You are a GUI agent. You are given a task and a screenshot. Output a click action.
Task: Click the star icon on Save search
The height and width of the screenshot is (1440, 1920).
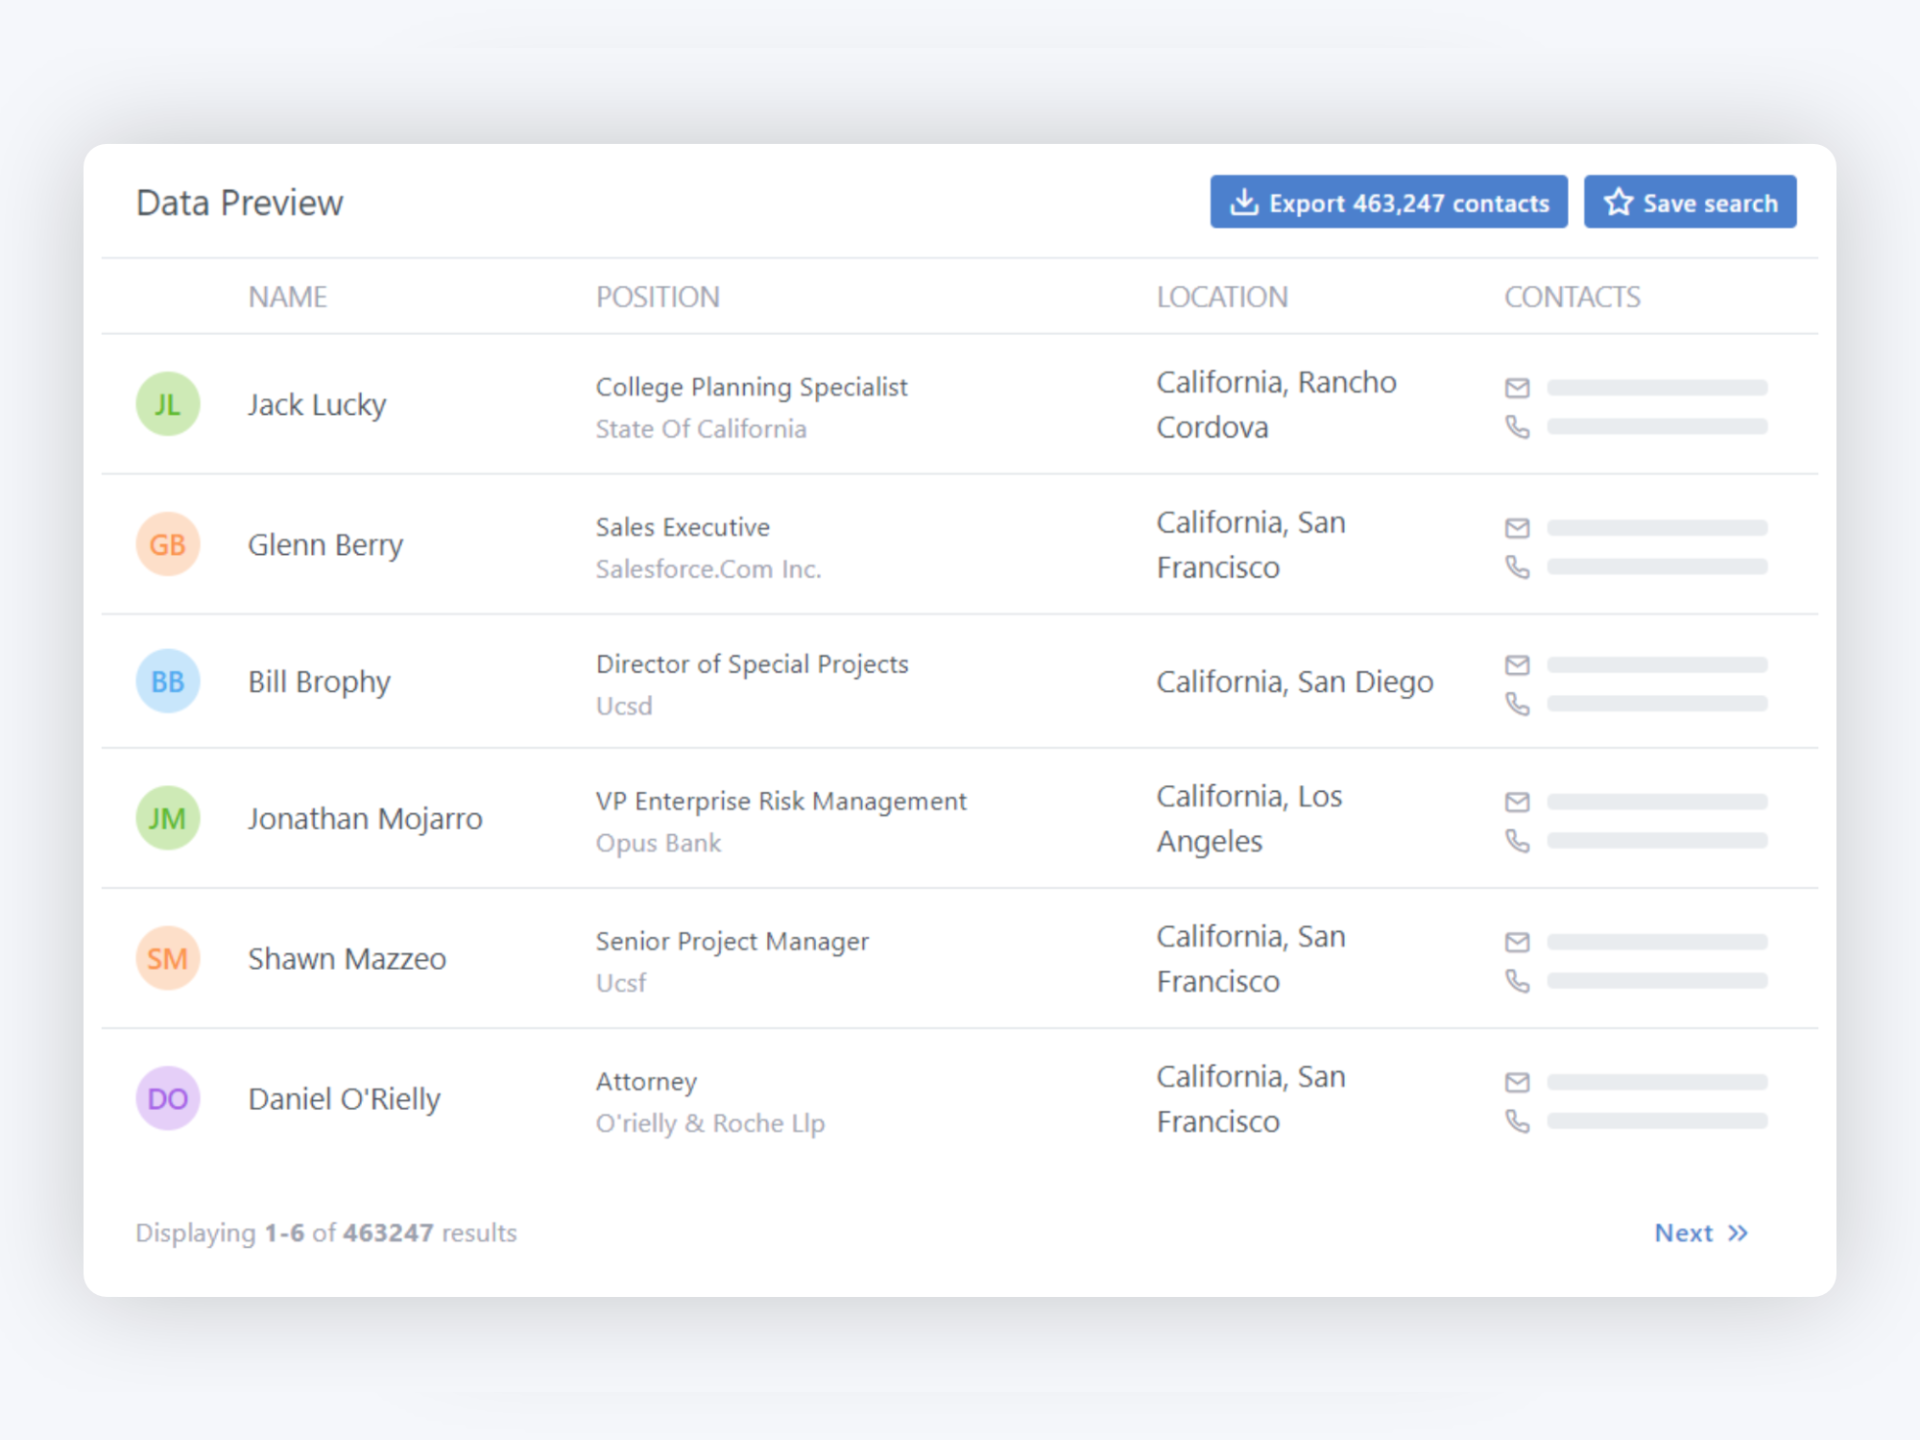[1618, 202]
